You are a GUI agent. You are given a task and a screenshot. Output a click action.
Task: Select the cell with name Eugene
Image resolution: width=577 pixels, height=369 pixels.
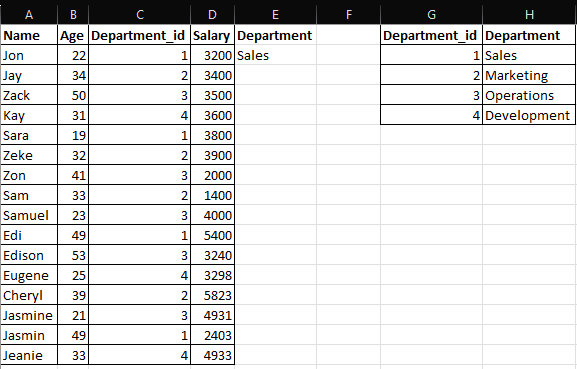point(29,275)
